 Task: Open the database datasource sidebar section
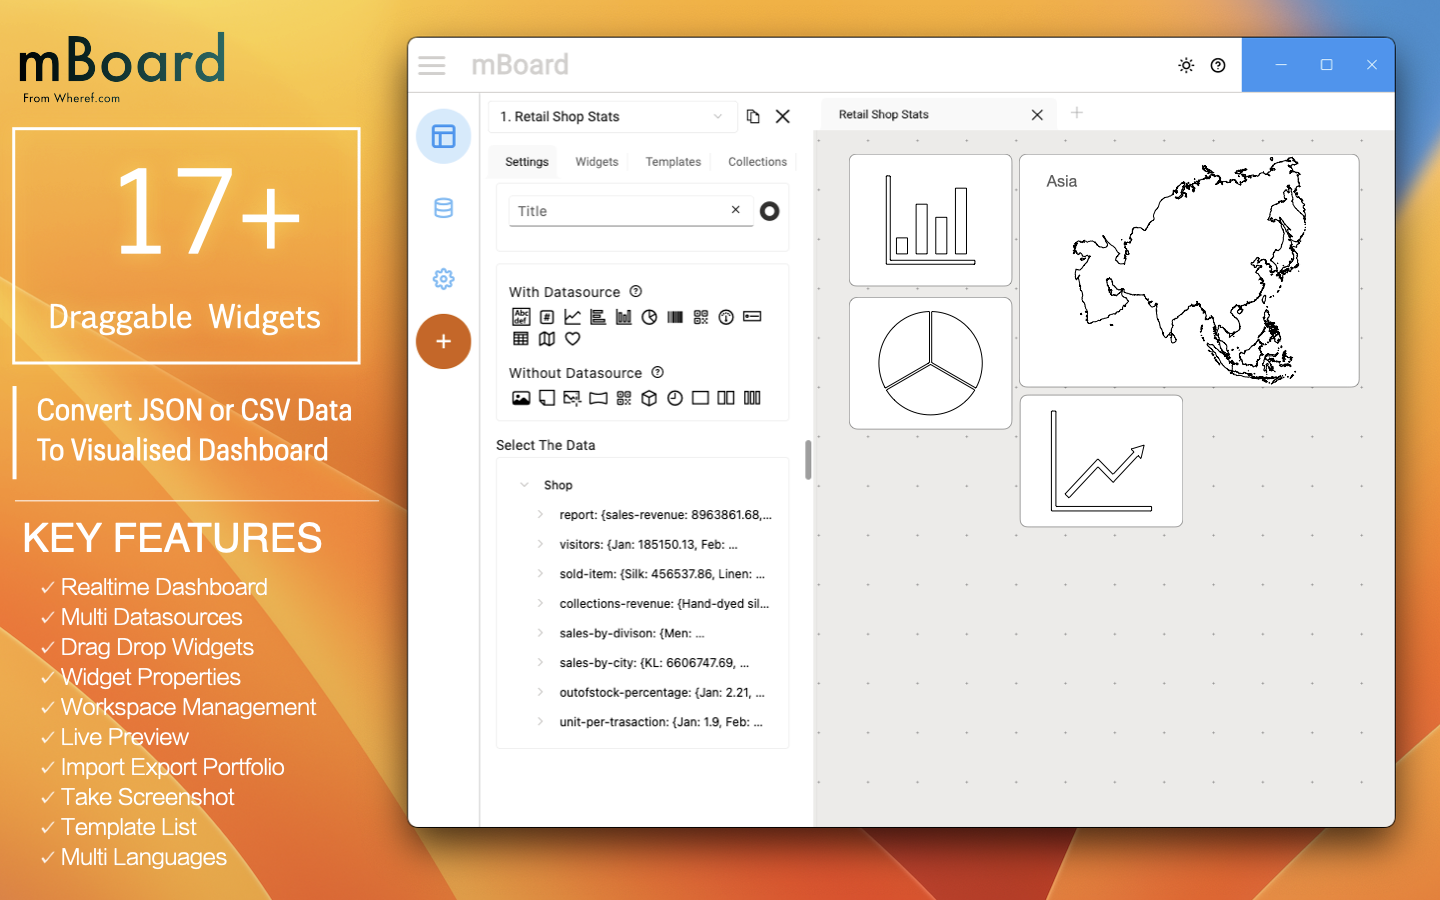point(444,208)
